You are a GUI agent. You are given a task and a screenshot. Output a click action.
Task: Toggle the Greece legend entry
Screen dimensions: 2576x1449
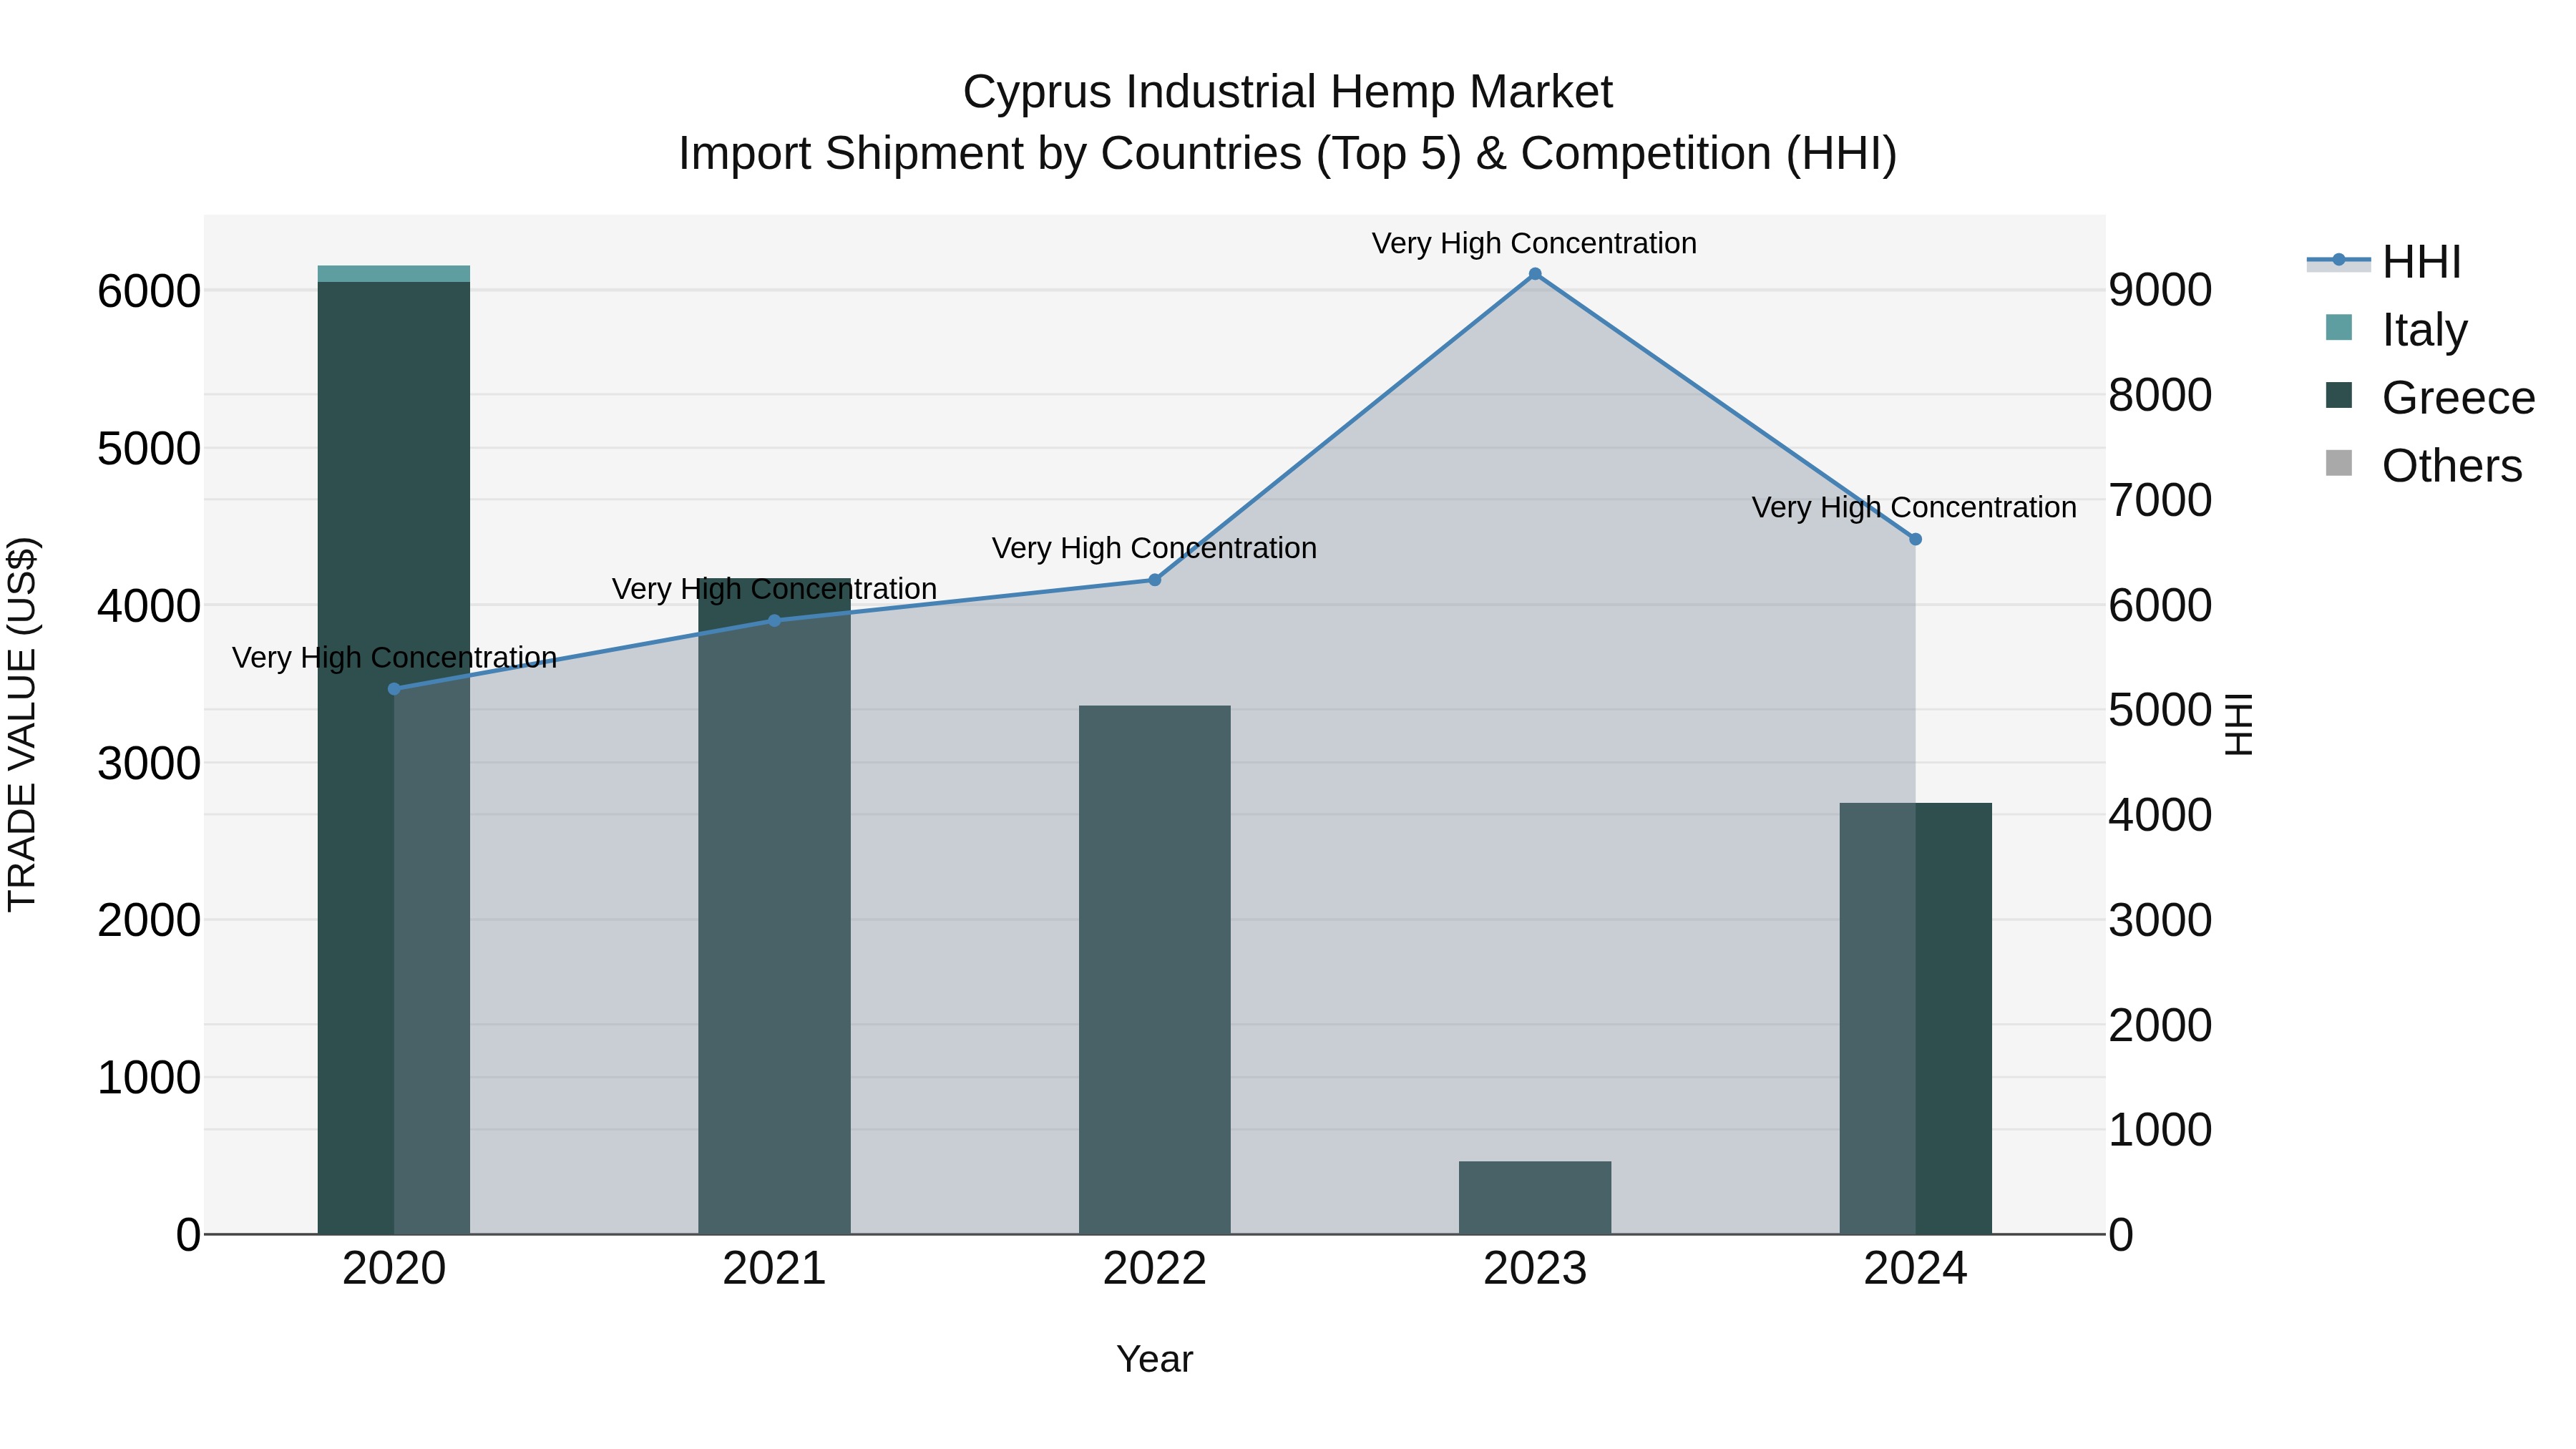tap(2430, 397)
